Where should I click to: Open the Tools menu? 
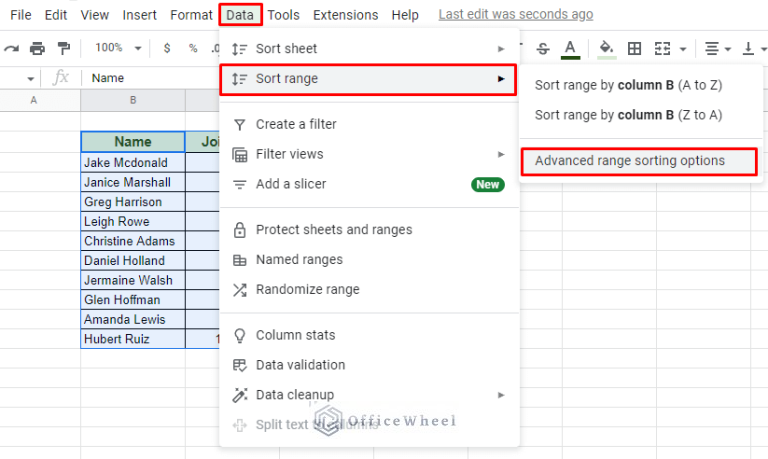pyautogui.click(x=284, y=15)
